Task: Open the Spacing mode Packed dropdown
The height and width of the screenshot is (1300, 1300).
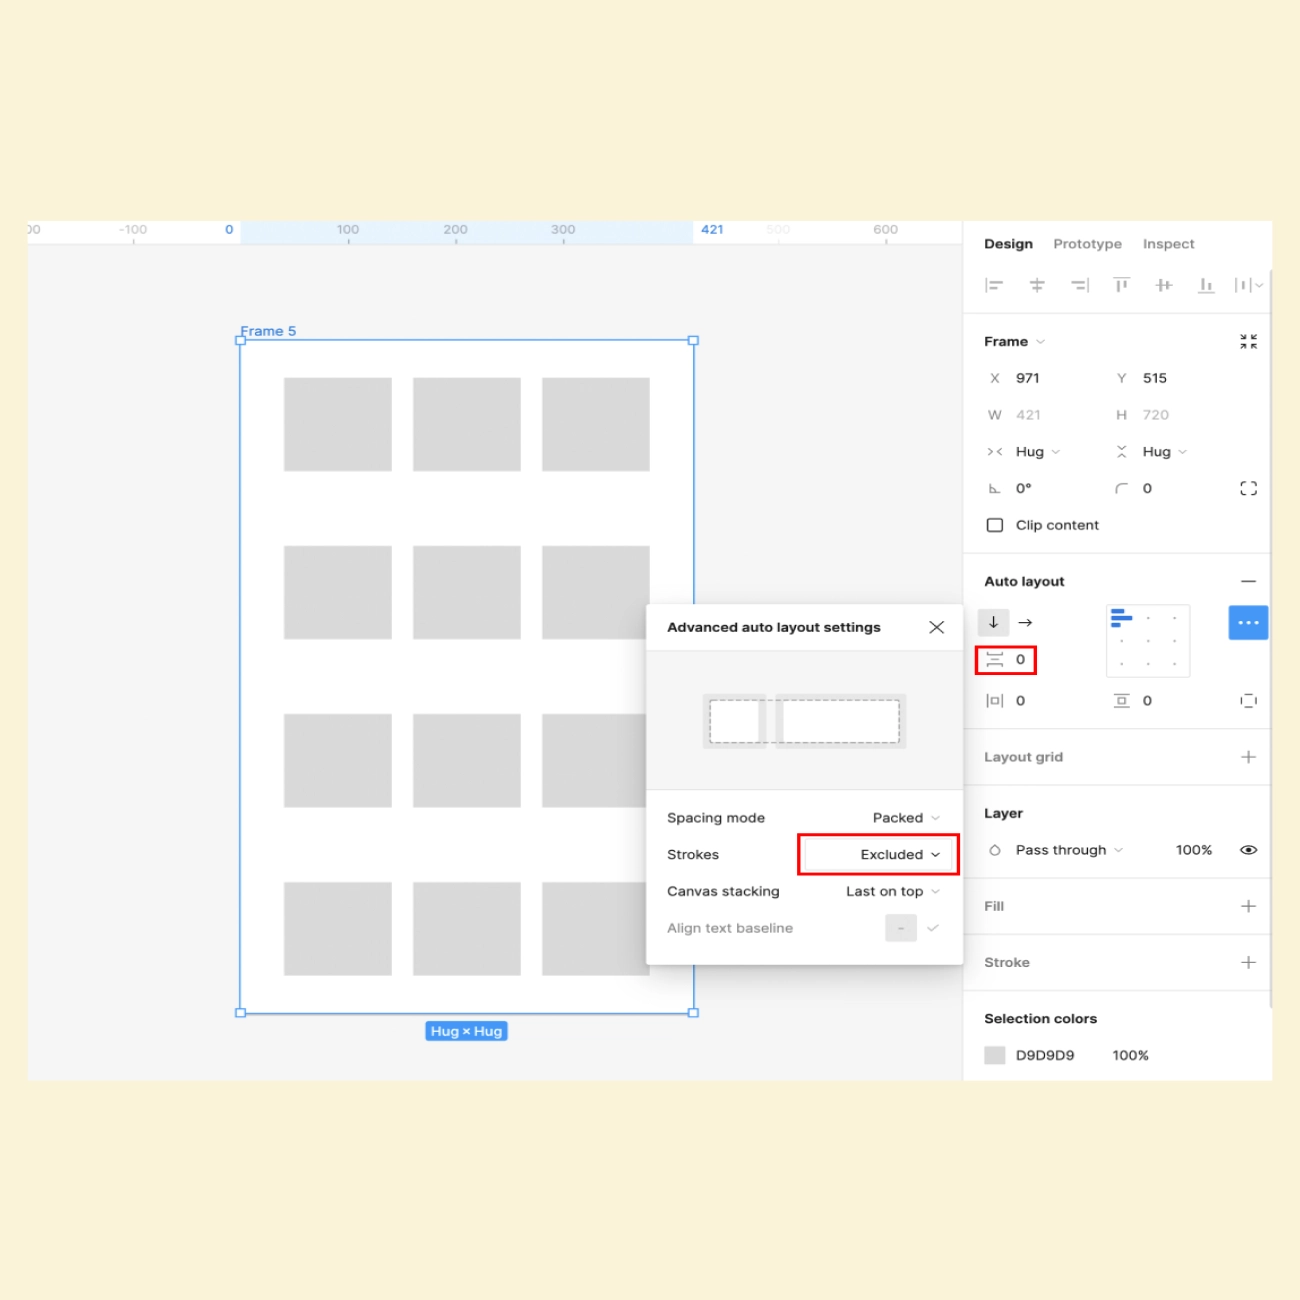Action: (x=906, y=818)
